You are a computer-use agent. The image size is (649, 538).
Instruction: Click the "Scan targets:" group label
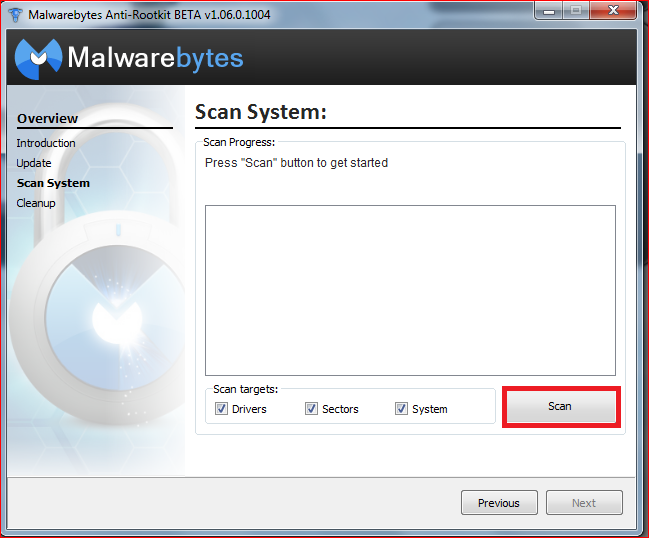(x=245, y=389)
